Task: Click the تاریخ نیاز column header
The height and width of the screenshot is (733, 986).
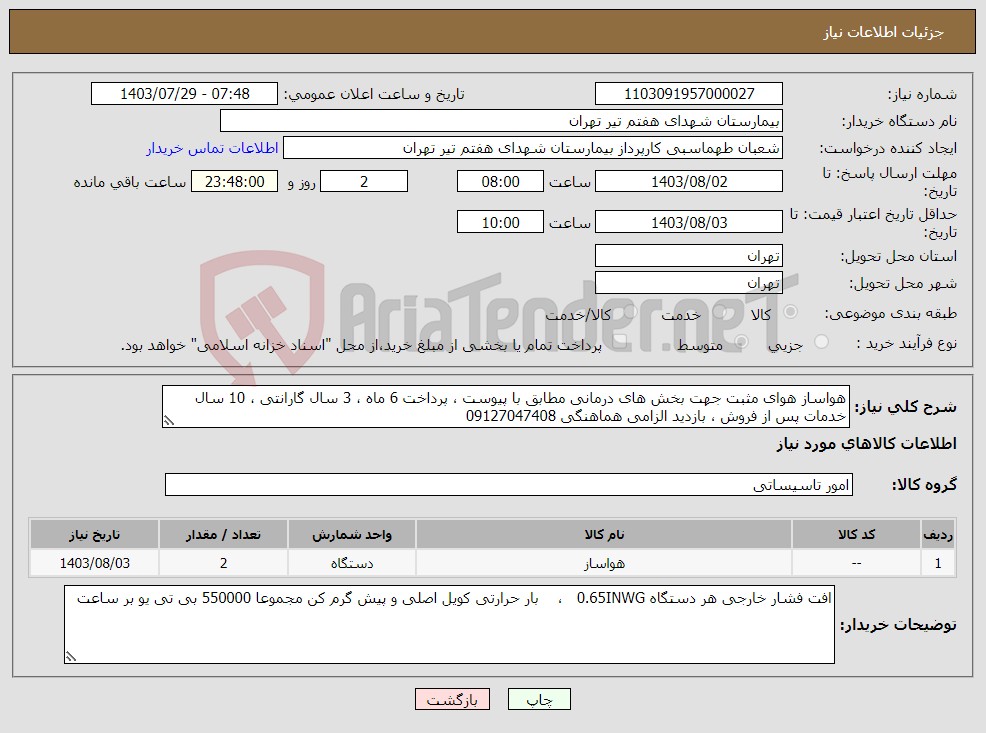Action: tap(94, 534)
